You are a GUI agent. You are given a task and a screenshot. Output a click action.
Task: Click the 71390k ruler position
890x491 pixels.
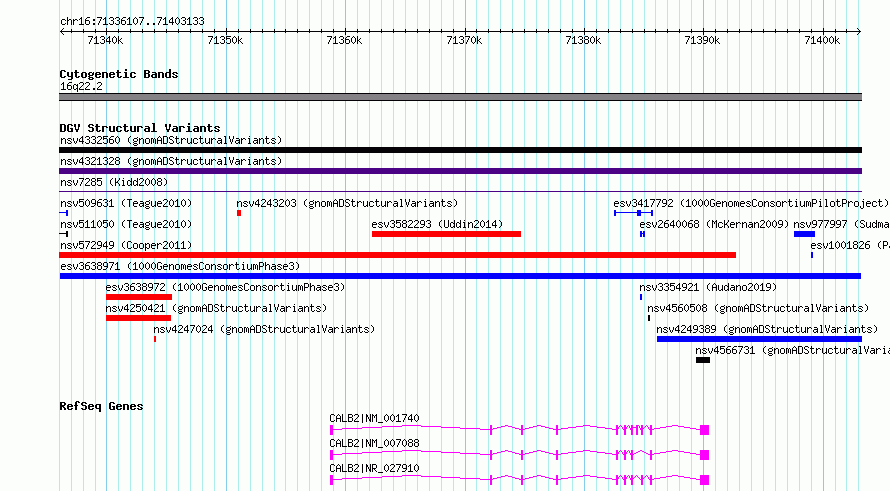(702, 40)
